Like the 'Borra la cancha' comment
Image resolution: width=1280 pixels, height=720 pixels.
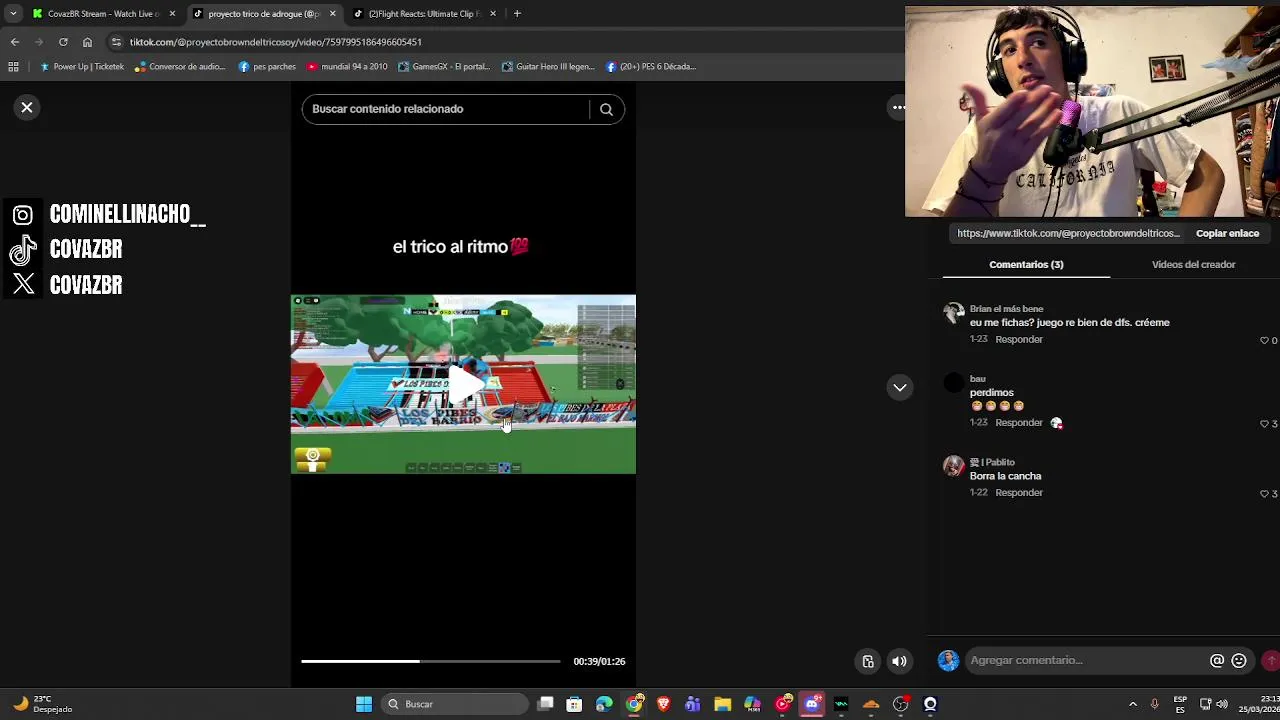coord(1265,494)
